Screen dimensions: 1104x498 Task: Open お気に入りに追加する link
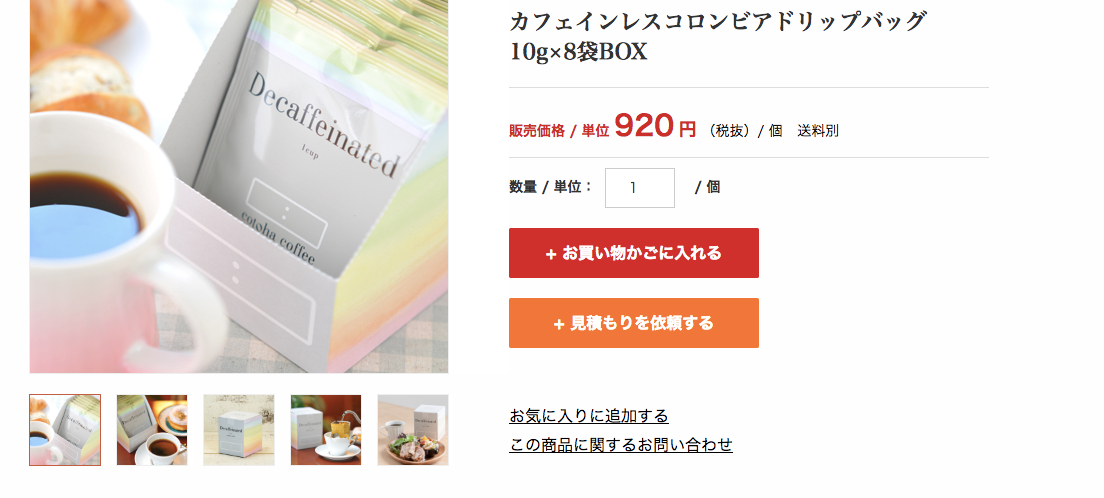click(x=589, y=416)
